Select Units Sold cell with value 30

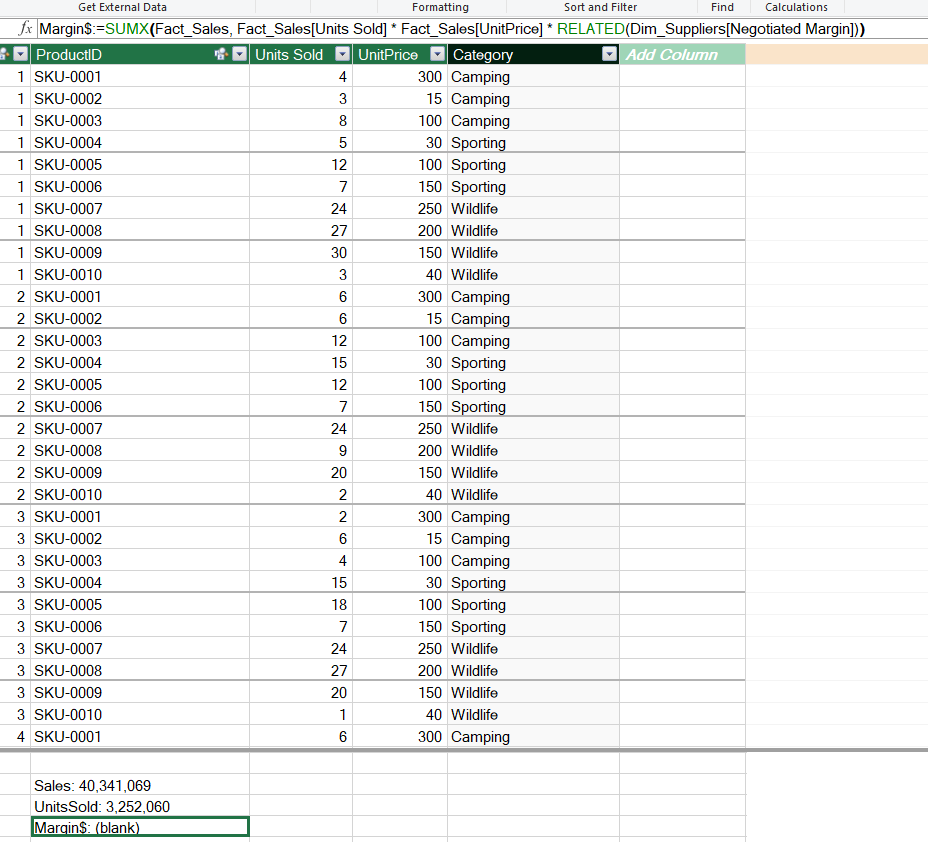(301, 253)
